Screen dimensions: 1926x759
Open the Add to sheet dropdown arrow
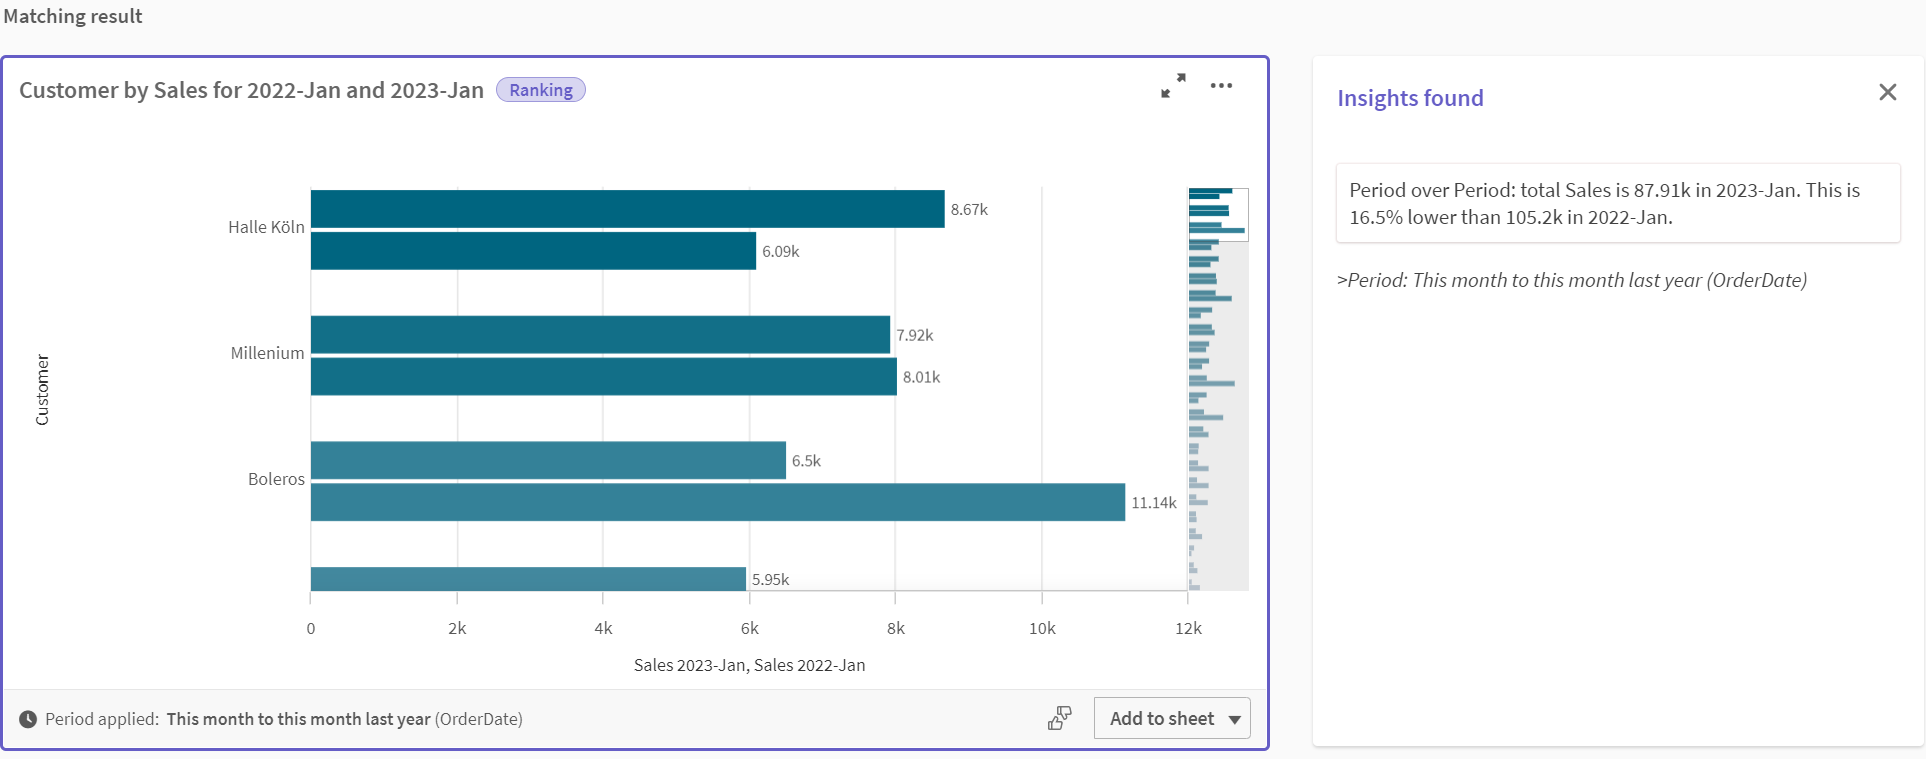coord(1234,718)
